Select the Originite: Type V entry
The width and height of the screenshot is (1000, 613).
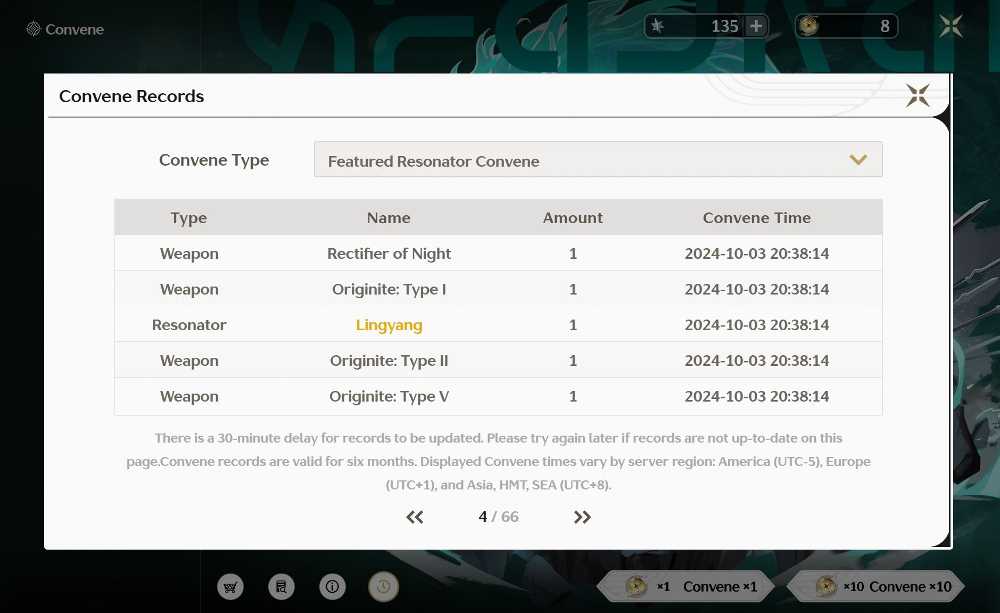[x=389, y=396]
